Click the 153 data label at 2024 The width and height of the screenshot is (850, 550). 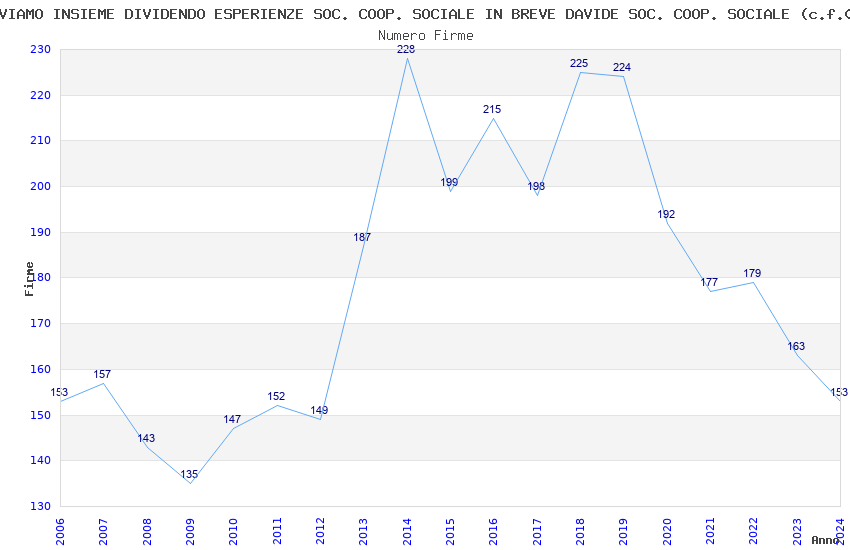pos(839,392)
